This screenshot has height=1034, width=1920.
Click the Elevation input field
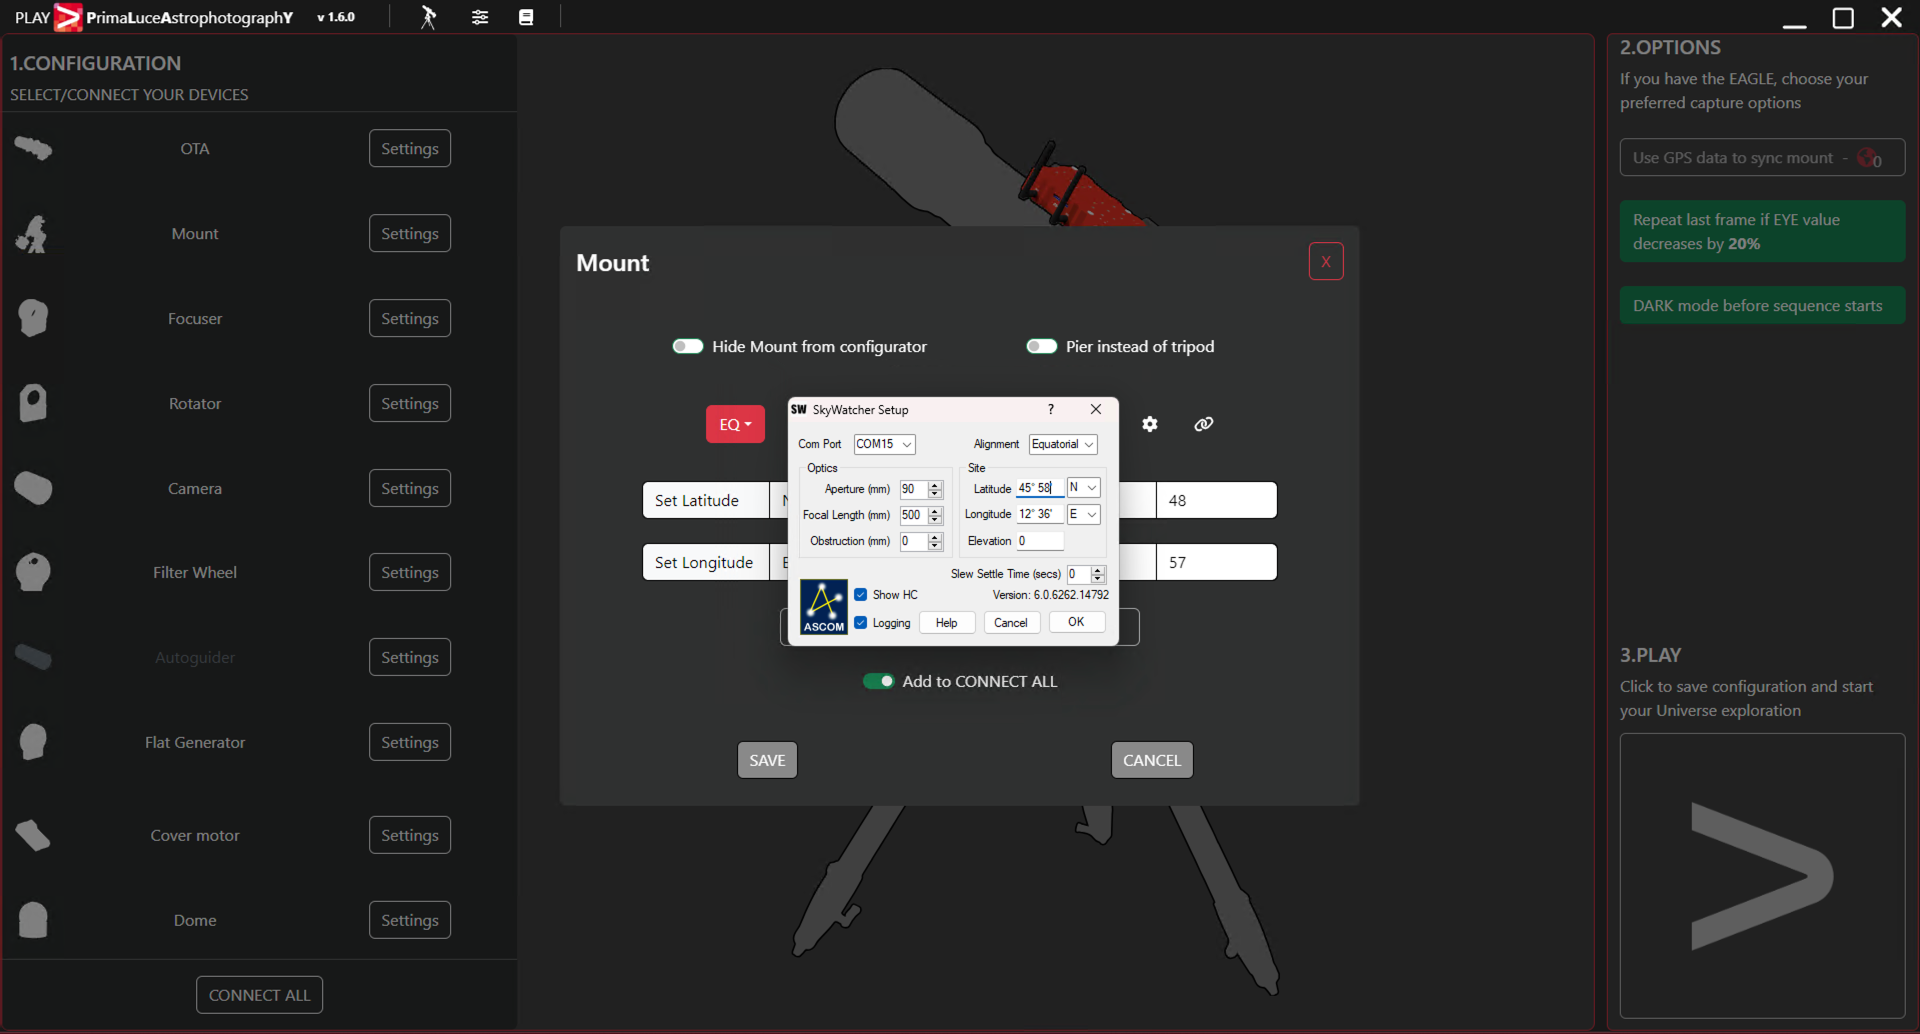1040,541
